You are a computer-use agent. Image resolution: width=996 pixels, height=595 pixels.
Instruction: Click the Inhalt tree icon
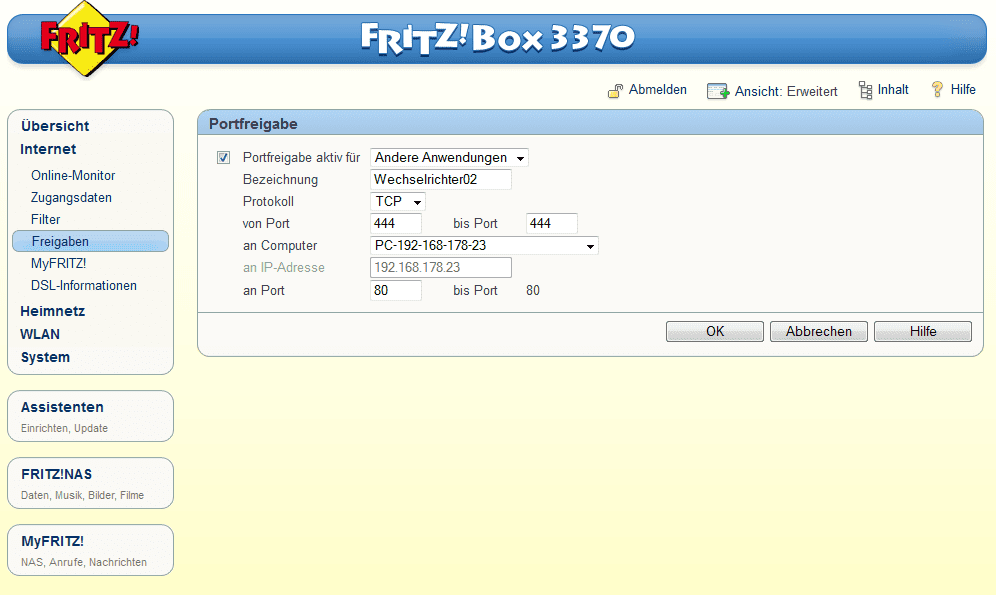pyautogui.click(x=865, y=90)
